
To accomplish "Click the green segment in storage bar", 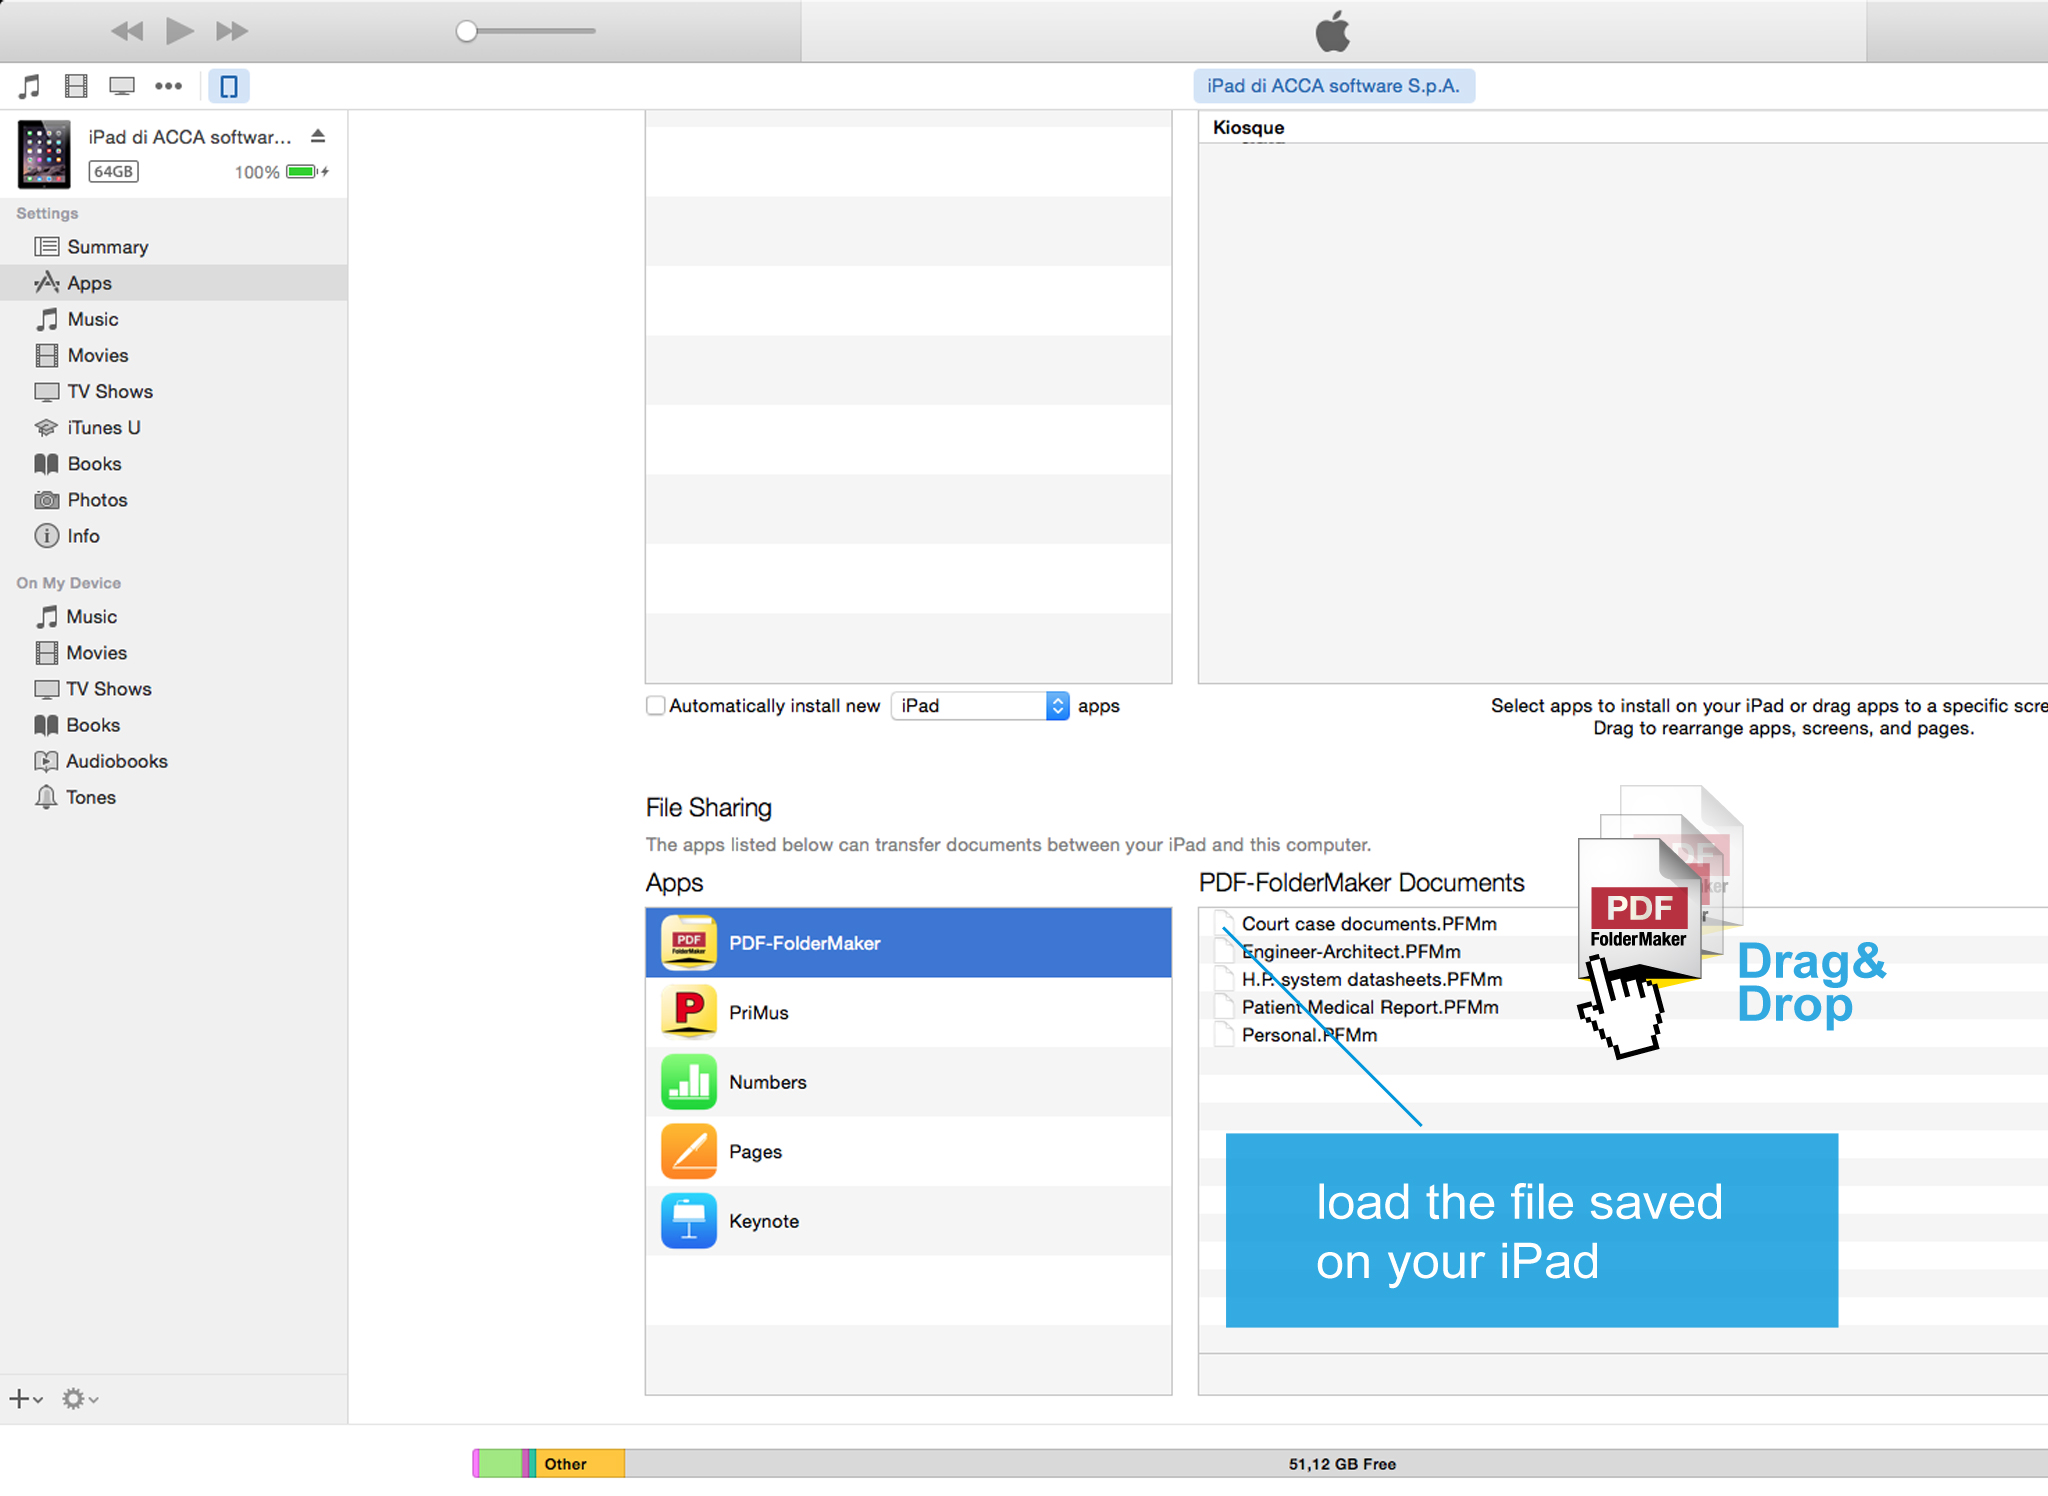I will point(500,1463).
